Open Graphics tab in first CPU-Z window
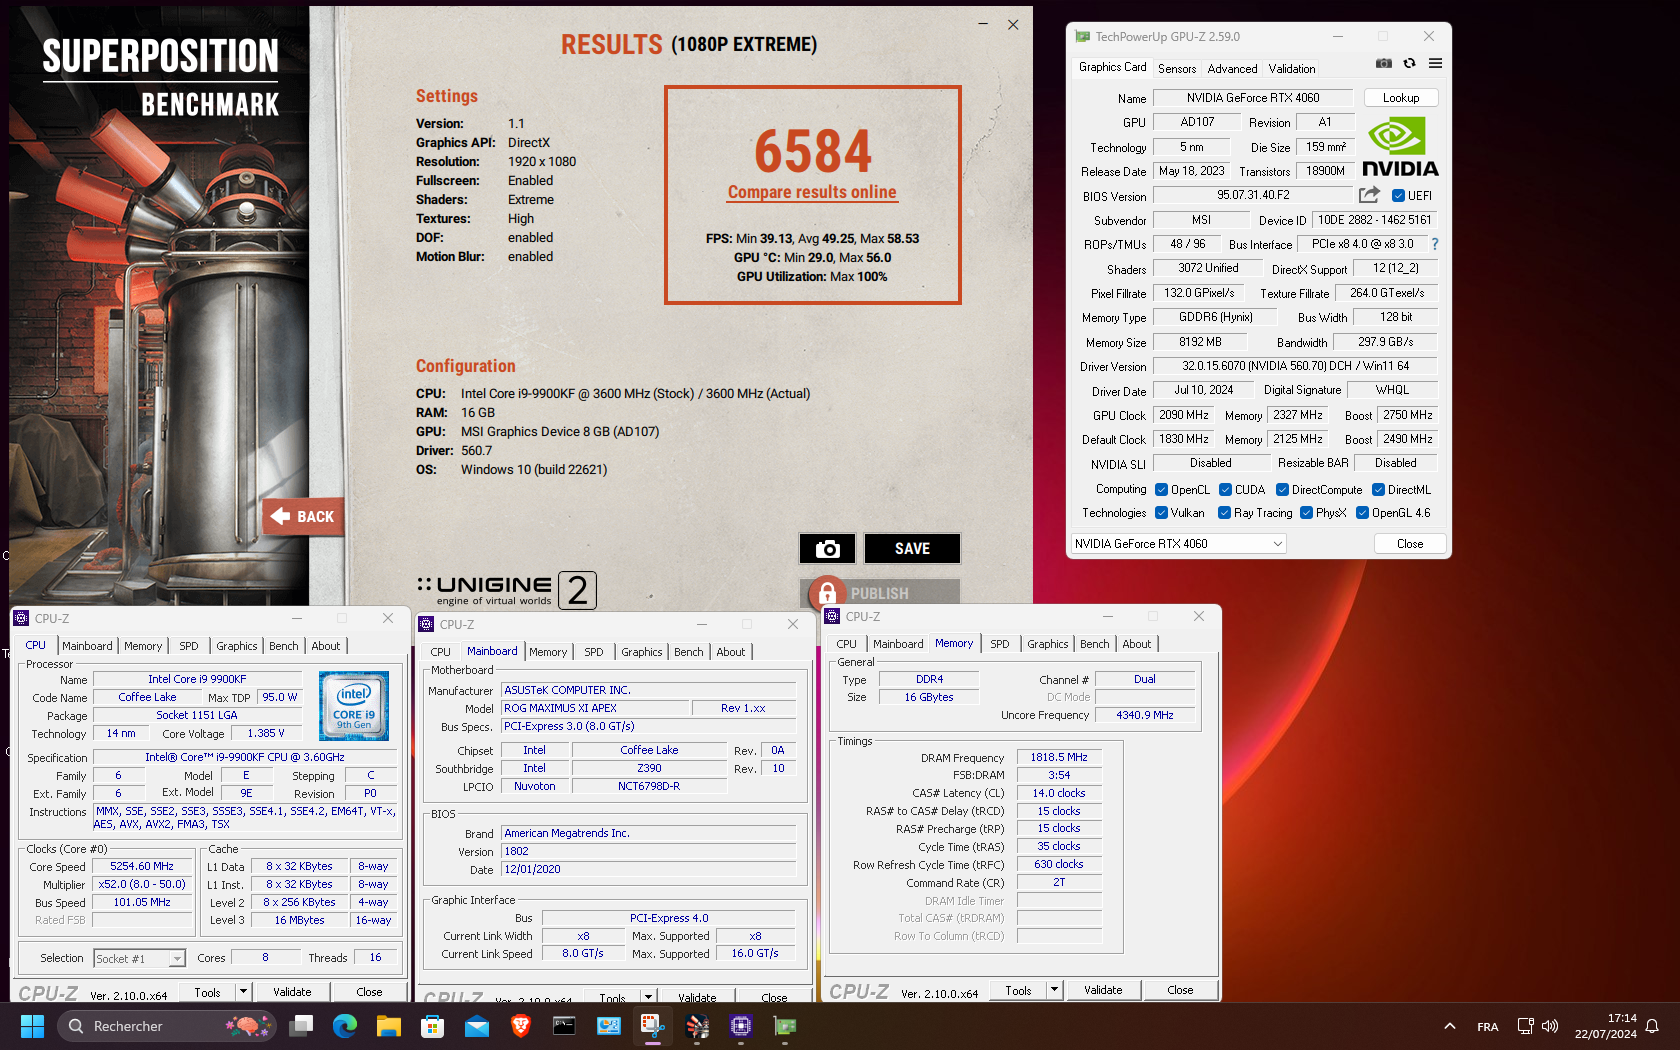This screenshot has height=1050, width=1680. point(237,646)
